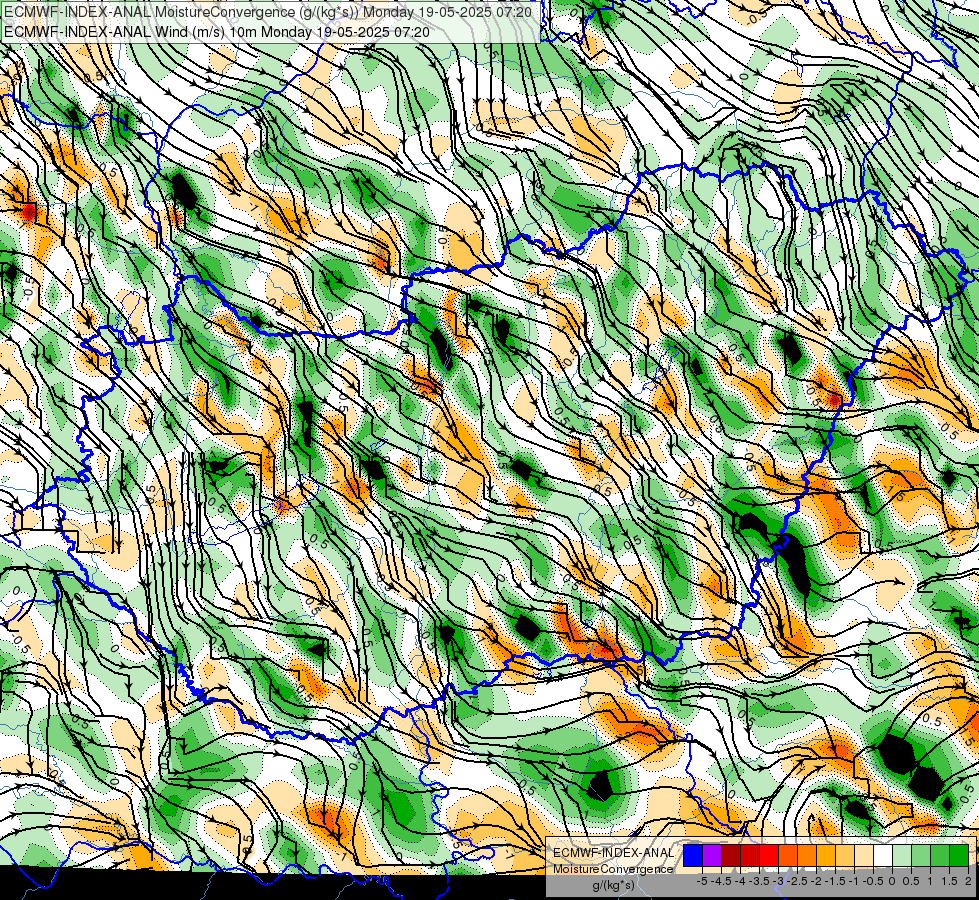Select the light orange swatch between -1.5 and -1
The image size is (979, 900).
(x=845, y=856)
